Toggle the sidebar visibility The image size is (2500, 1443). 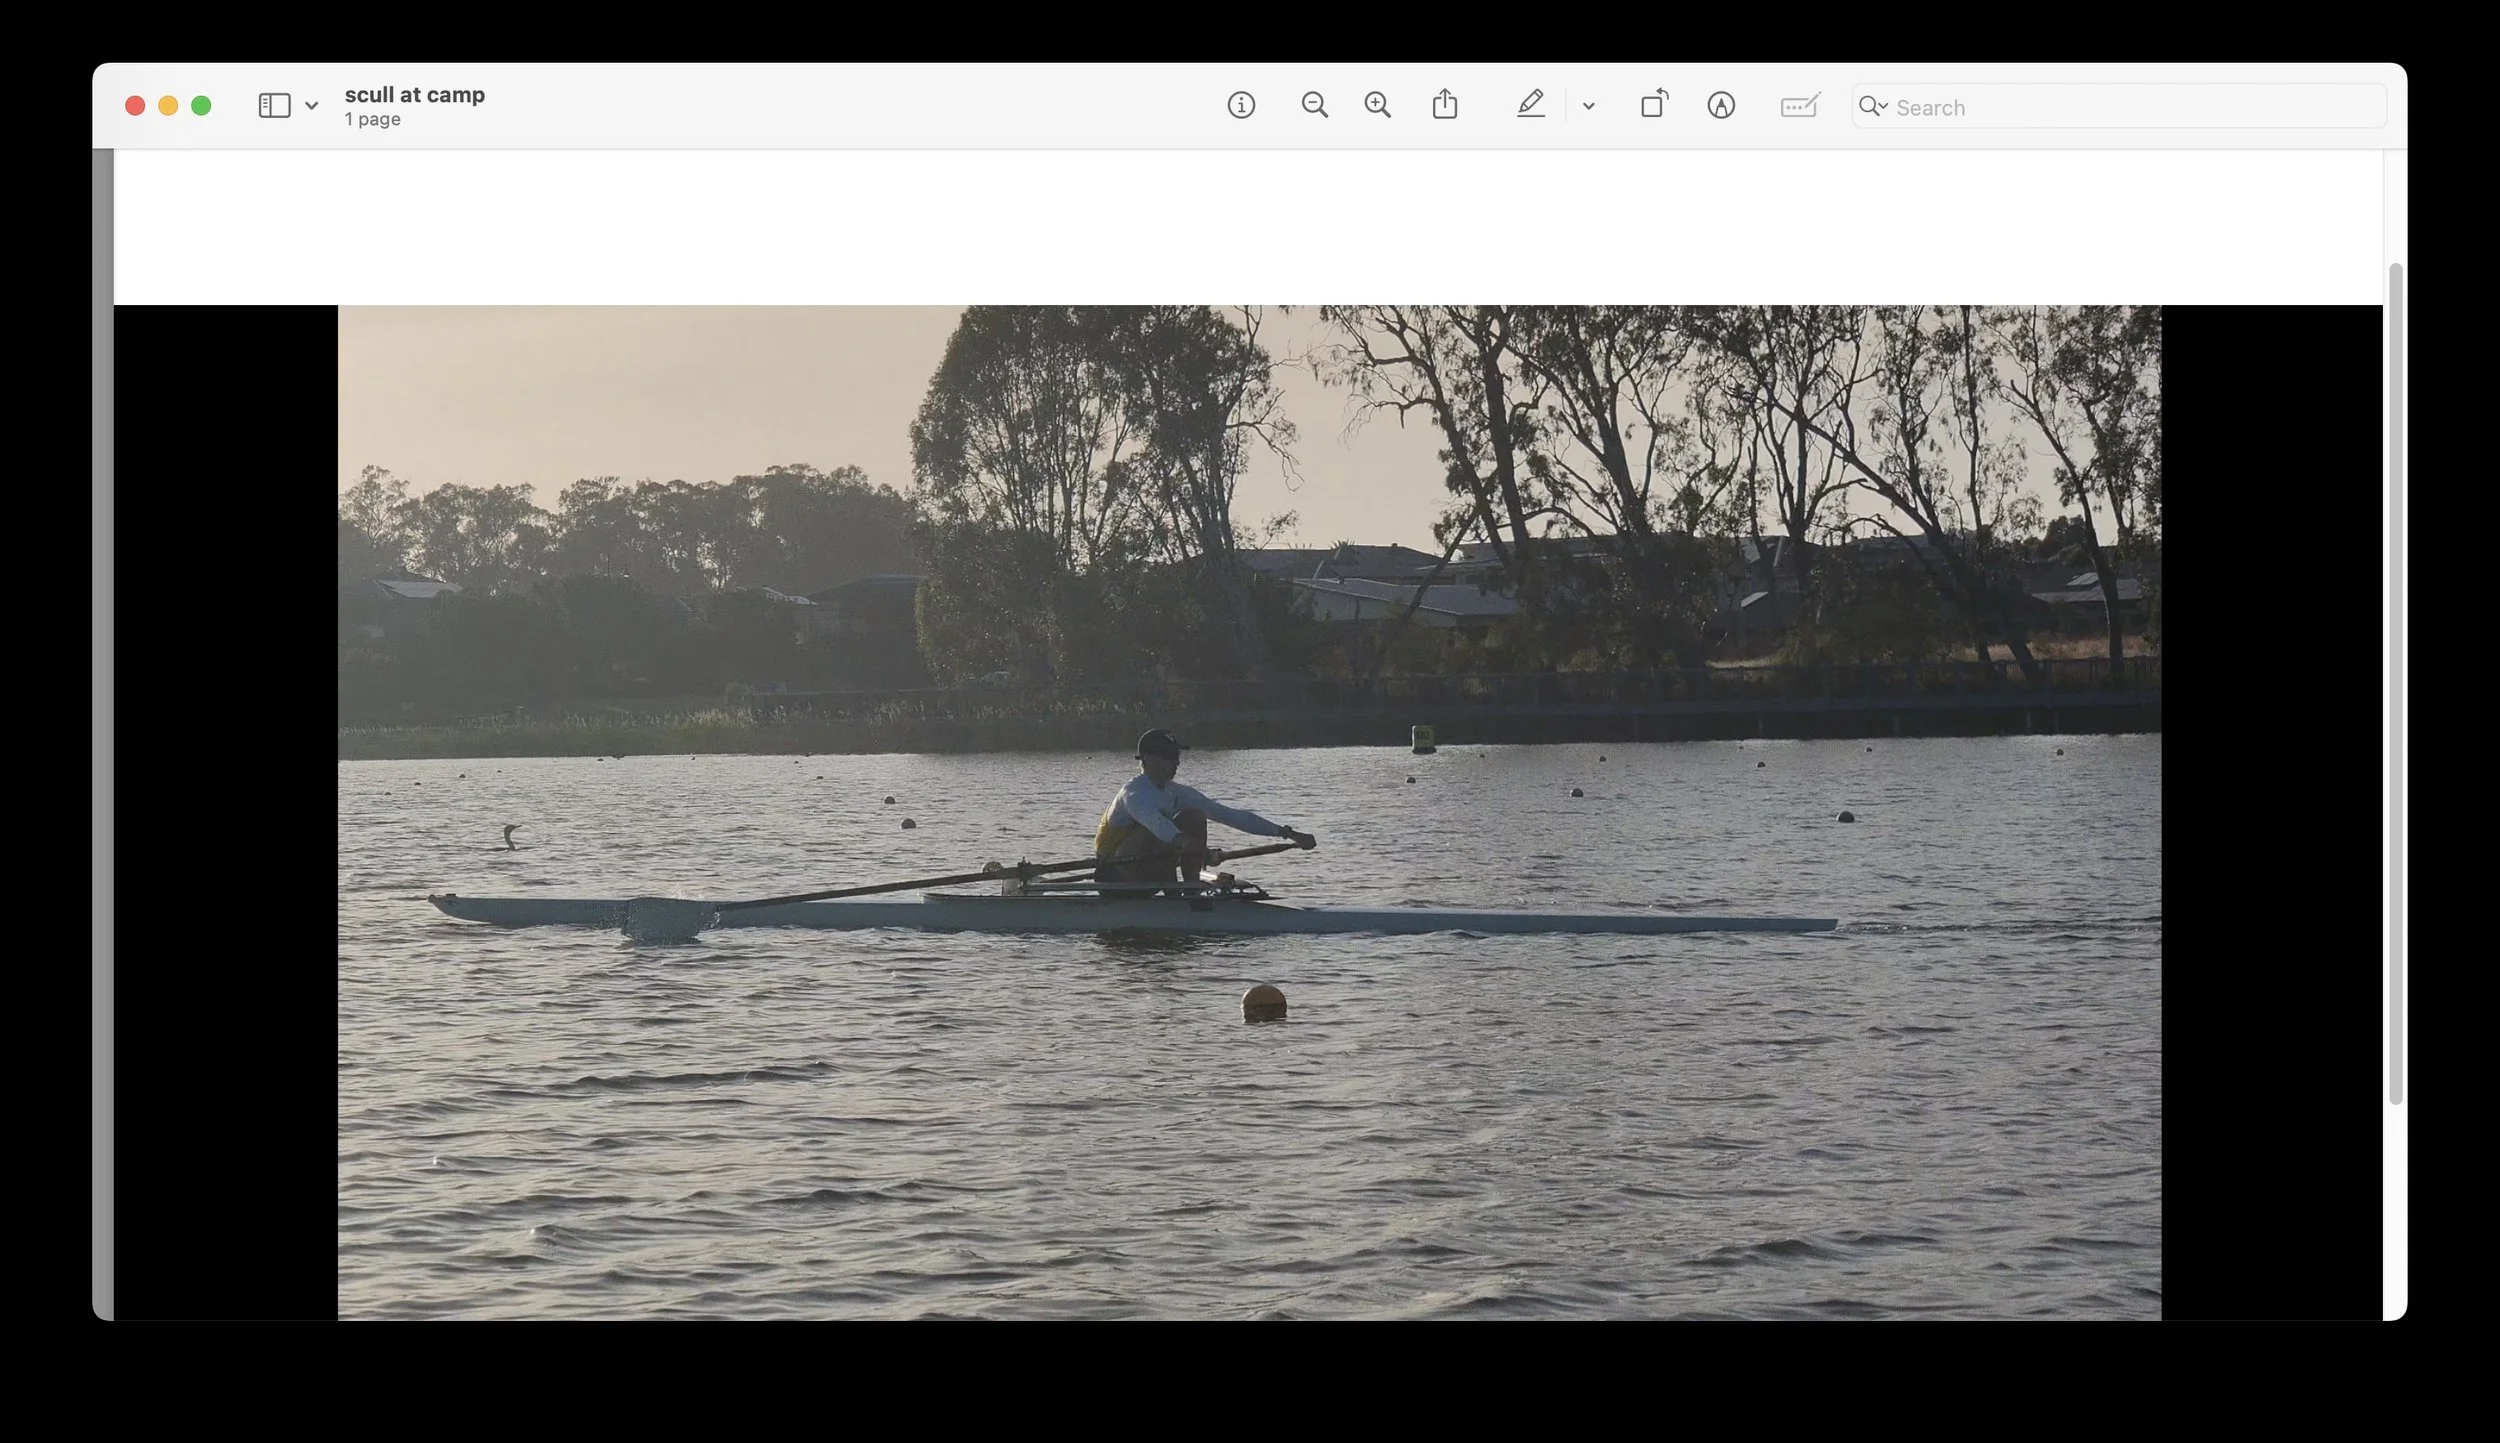272,104
